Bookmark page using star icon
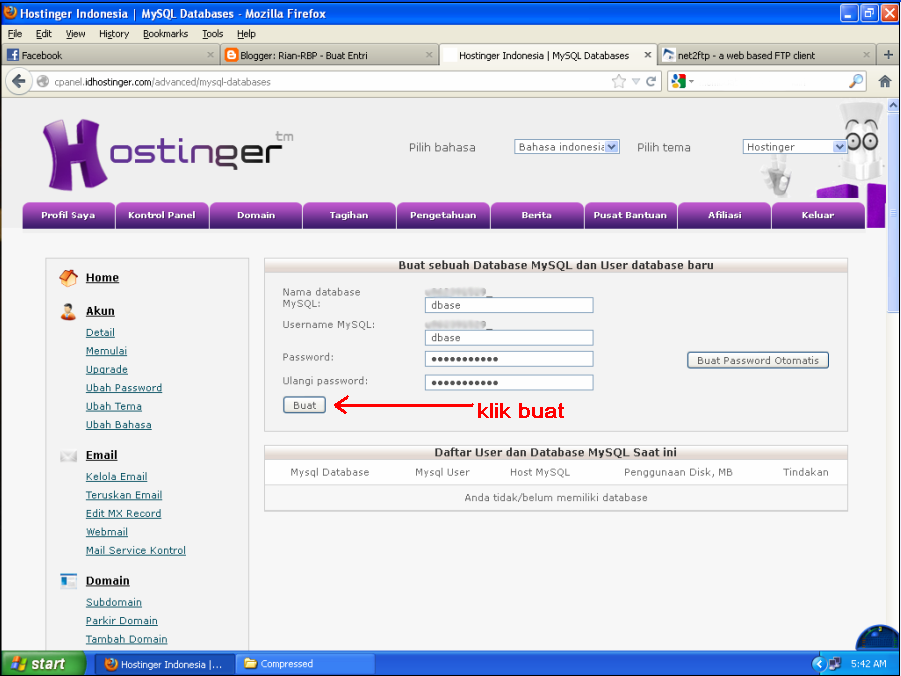Screen dimensions: 901x676 click(618, 82)
